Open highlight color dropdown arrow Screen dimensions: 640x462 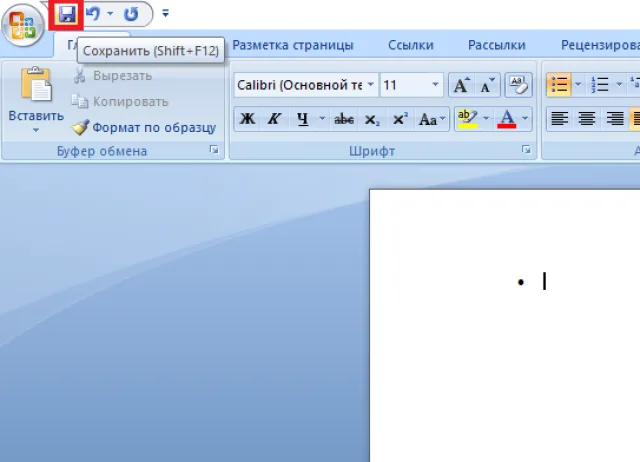486,119
